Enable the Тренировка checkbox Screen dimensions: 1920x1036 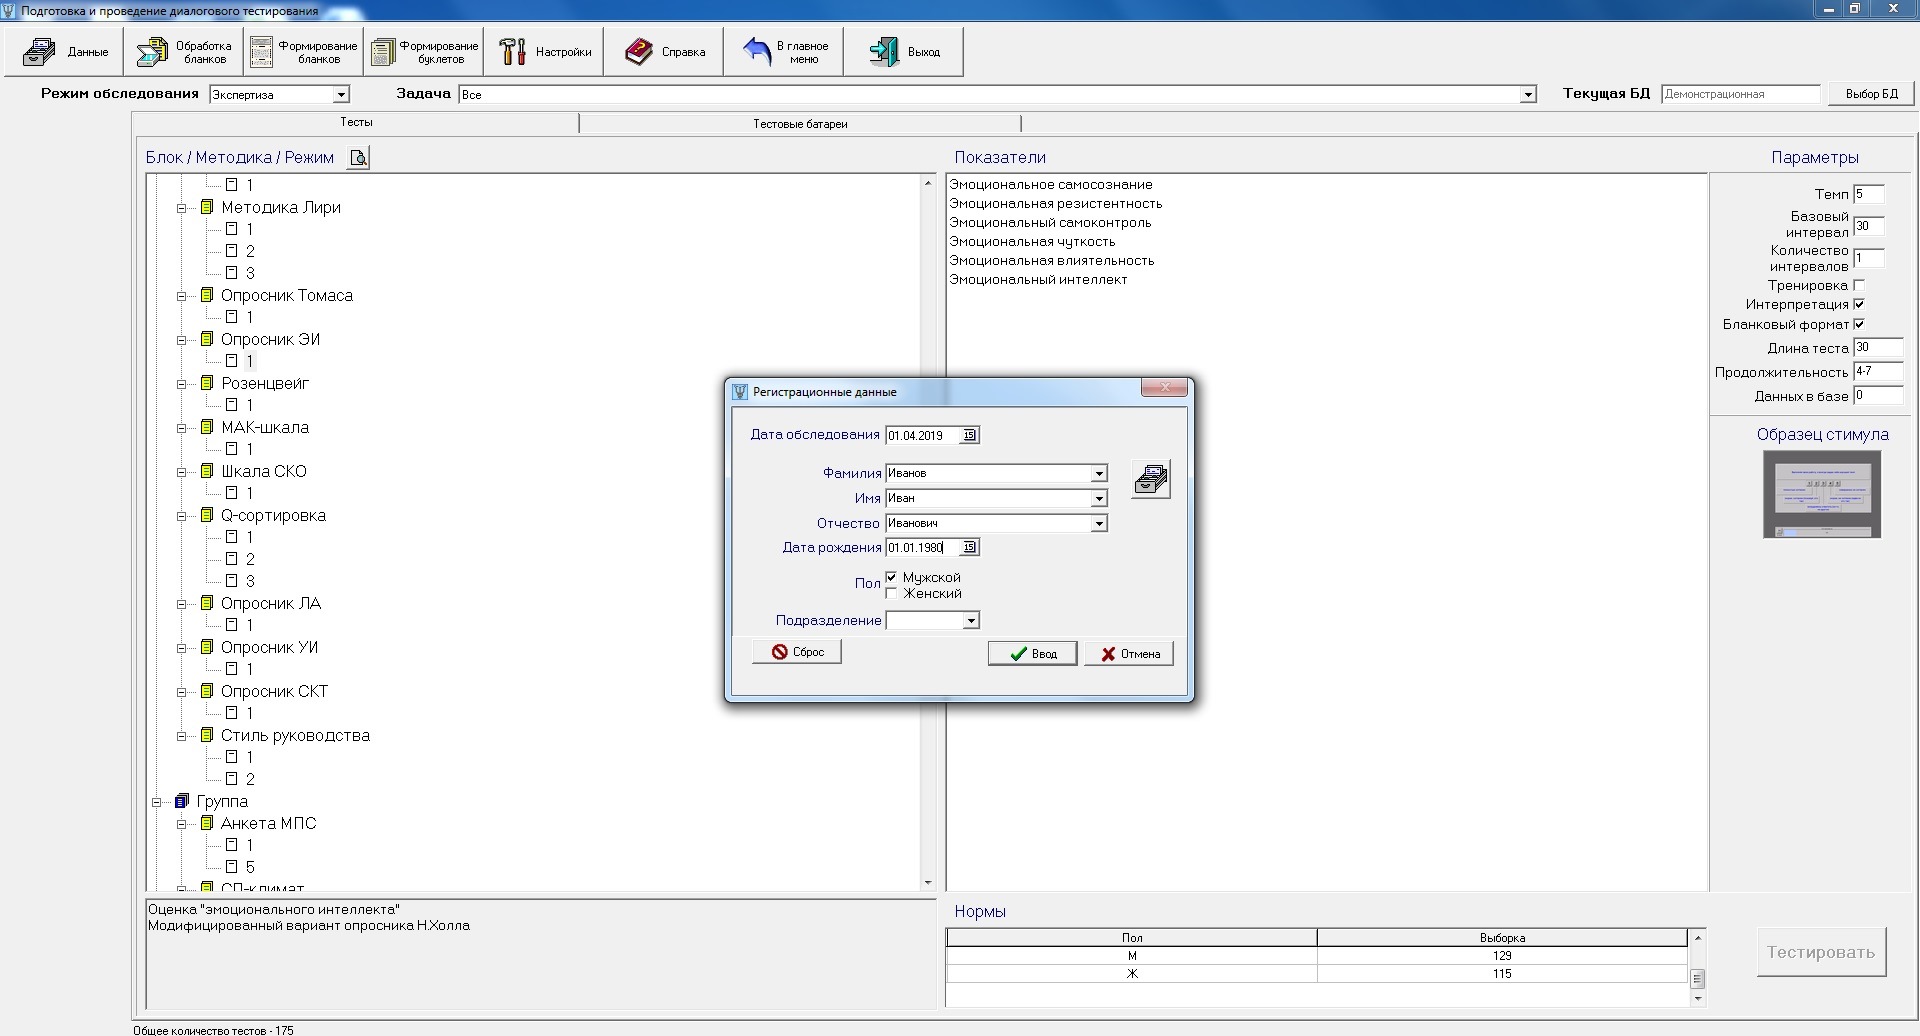point(1859,286)
